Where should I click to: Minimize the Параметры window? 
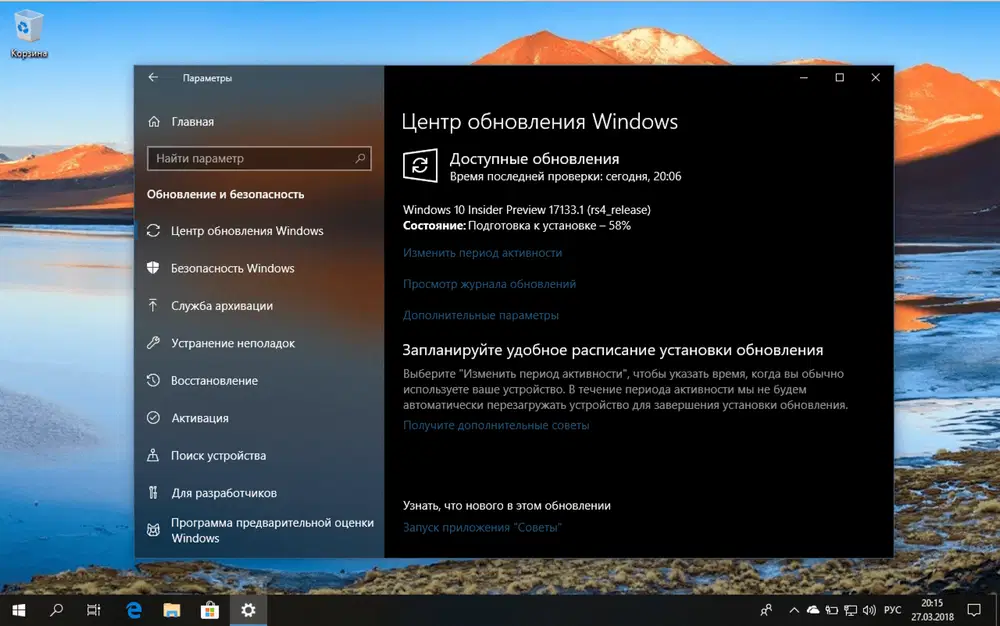pyautogui.click(x=804, y=77)
